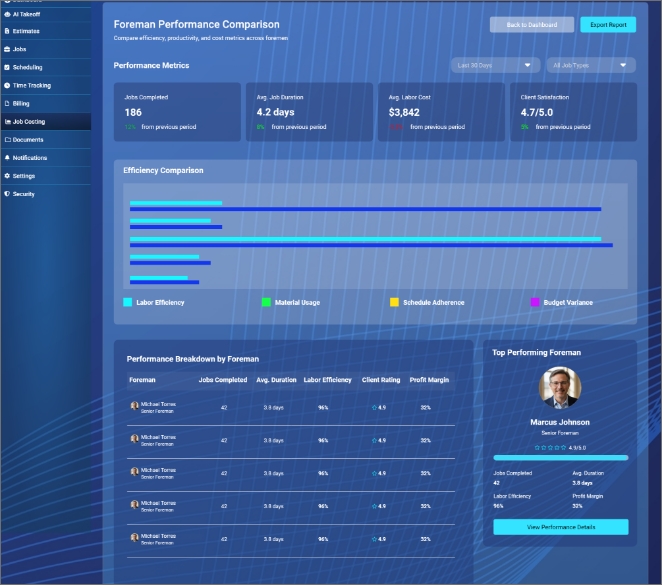This screenshot has width=662, height=585.
Task: Click View Performance Details button
Action: click(x=561, y=527)
